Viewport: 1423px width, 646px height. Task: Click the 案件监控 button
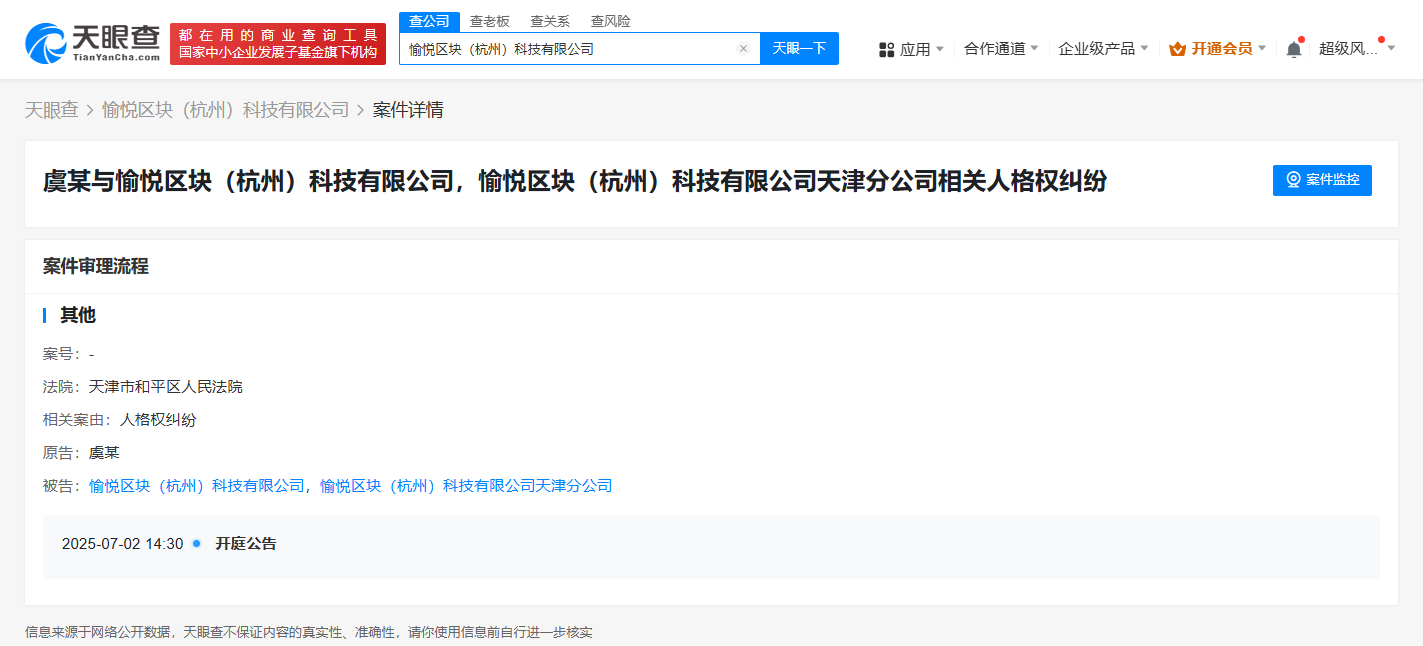pos(1322,180)
